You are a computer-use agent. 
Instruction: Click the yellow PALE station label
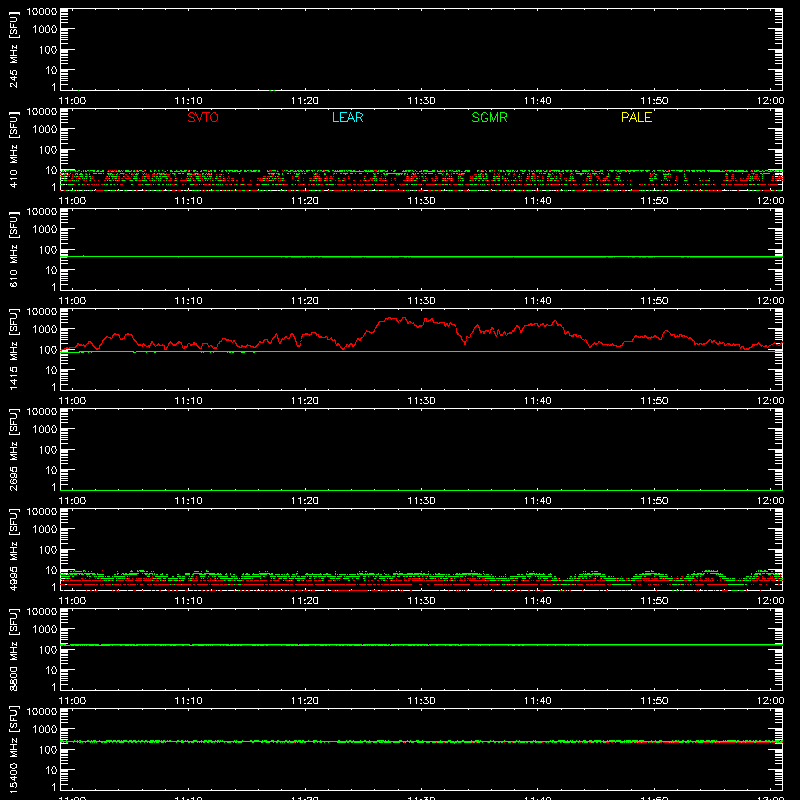coord(636,117)
